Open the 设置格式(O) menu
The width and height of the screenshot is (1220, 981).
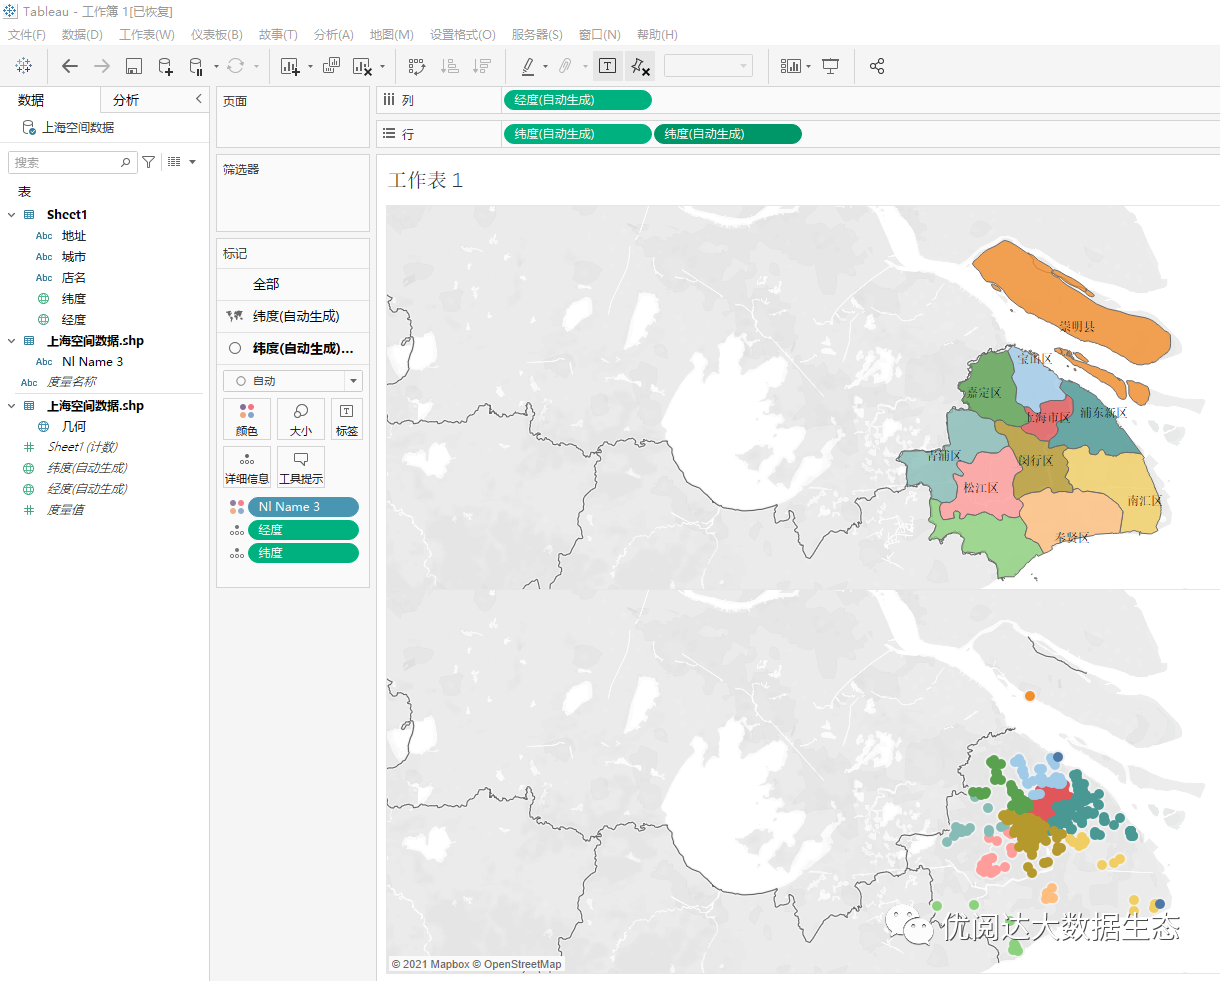click(463, 34)
